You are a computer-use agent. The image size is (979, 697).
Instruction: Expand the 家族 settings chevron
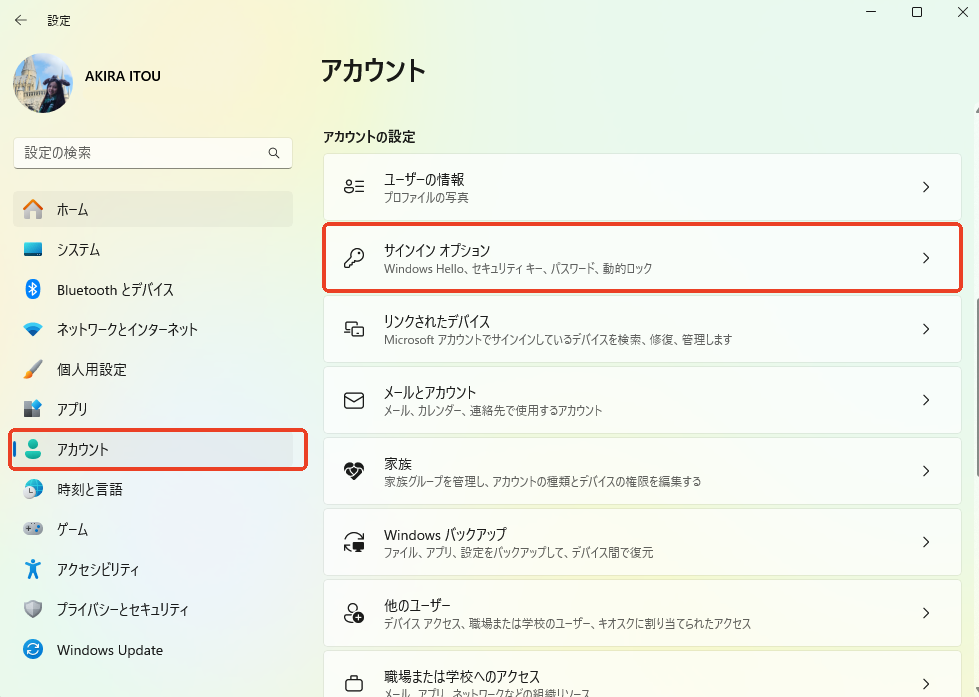pyautogui.click(x=925, y=470)
